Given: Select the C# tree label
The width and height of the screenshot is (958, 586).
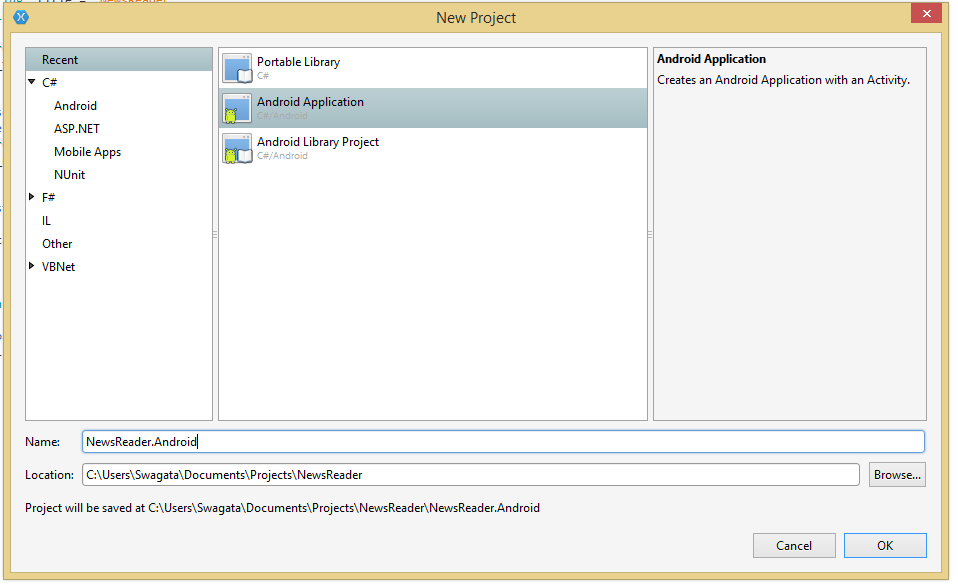Looking at the screenshot, I should (49, 82).
